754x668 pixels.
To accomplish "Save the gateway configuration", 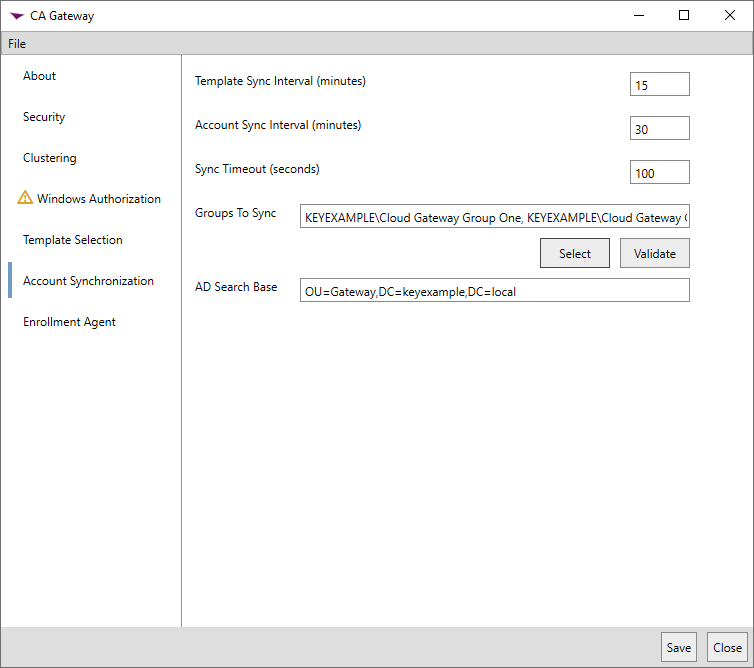I will (x=678, y=647).
